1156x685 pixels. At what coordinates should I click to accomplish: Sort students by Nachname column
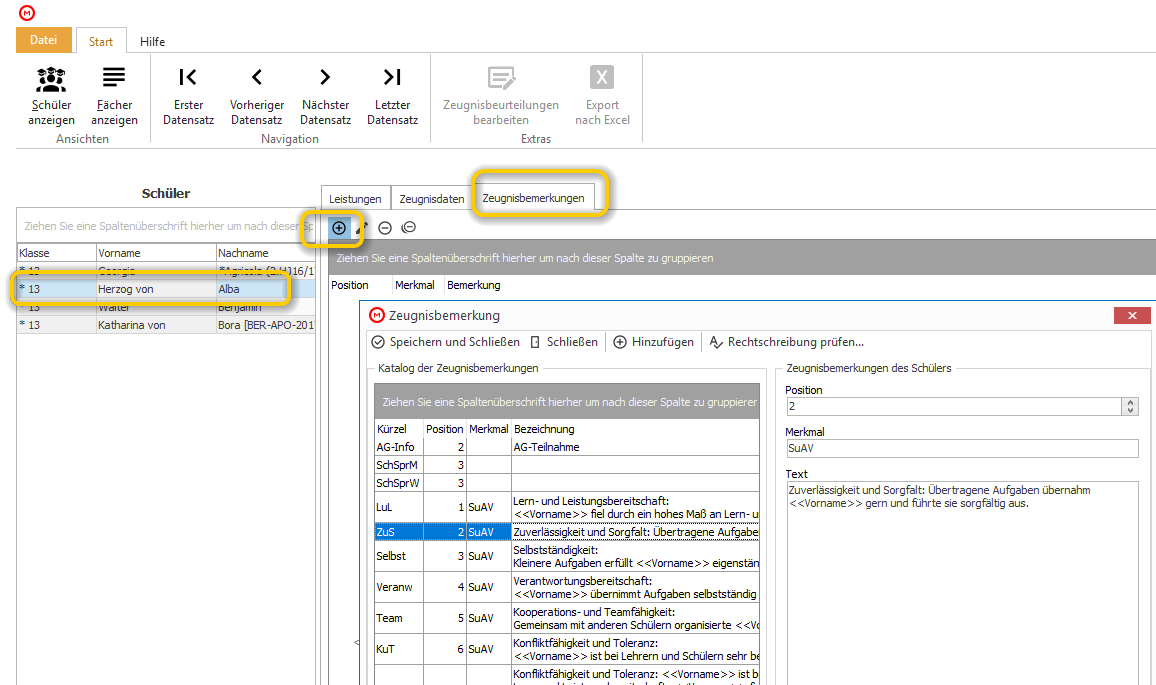point(265,253)
